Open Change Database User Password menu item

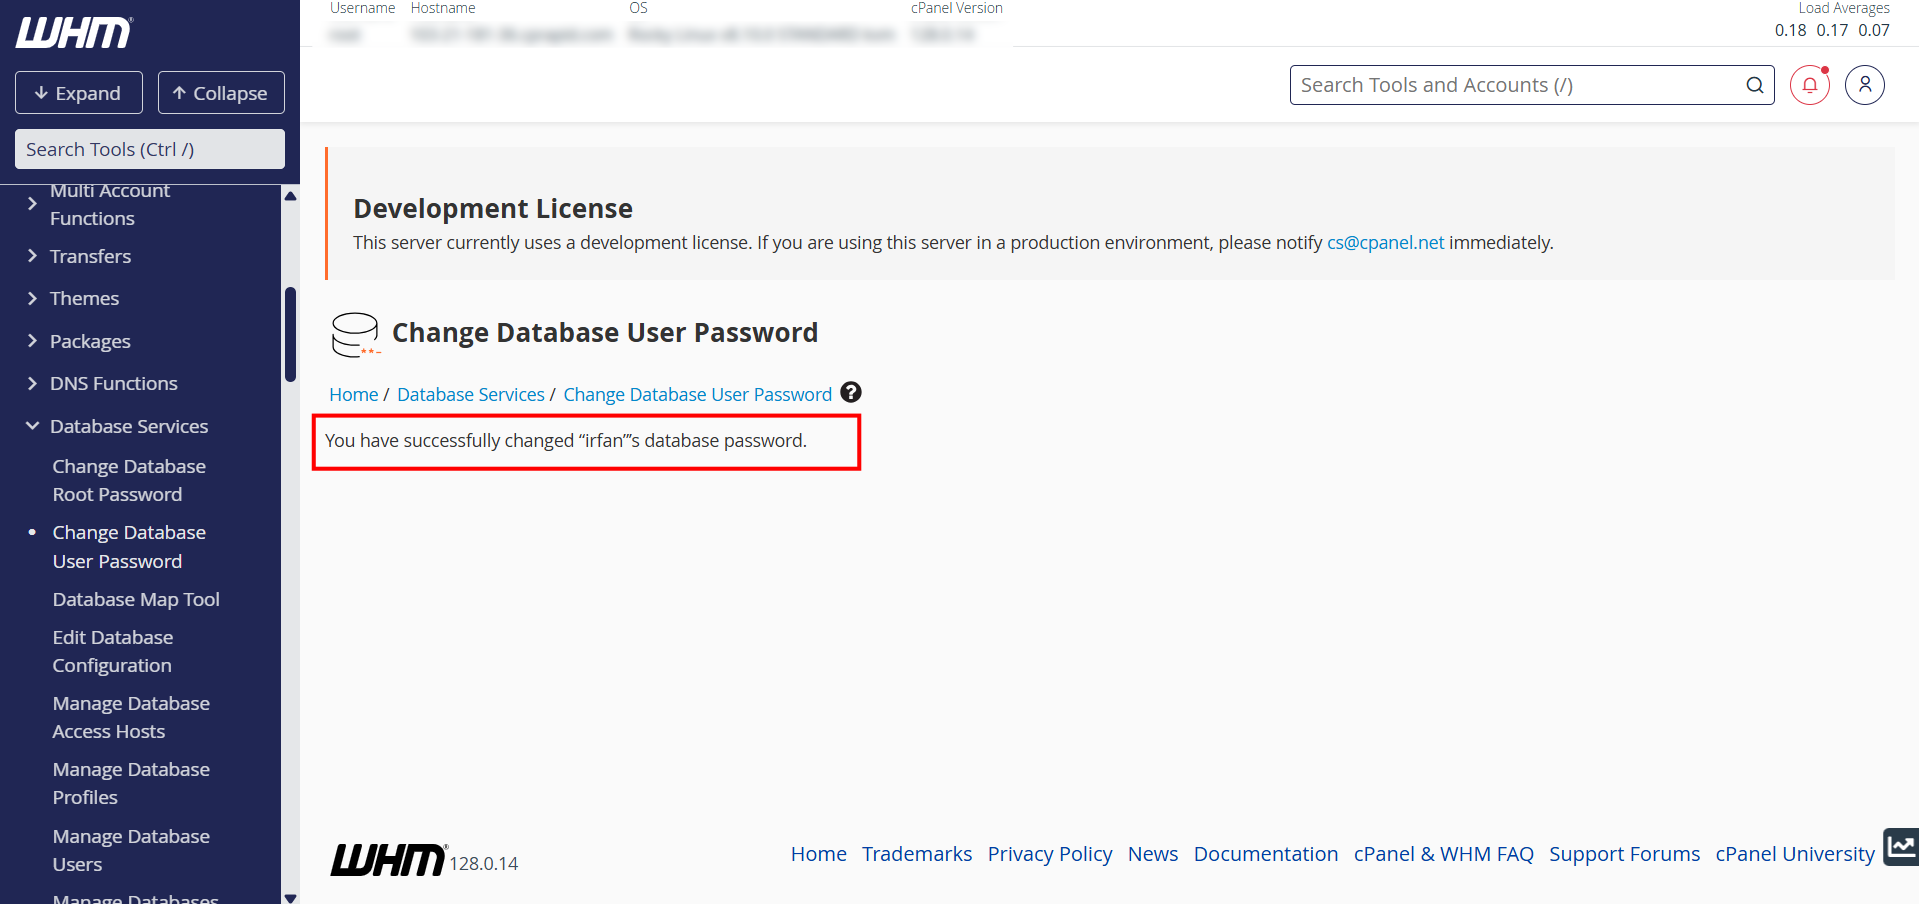129,547
